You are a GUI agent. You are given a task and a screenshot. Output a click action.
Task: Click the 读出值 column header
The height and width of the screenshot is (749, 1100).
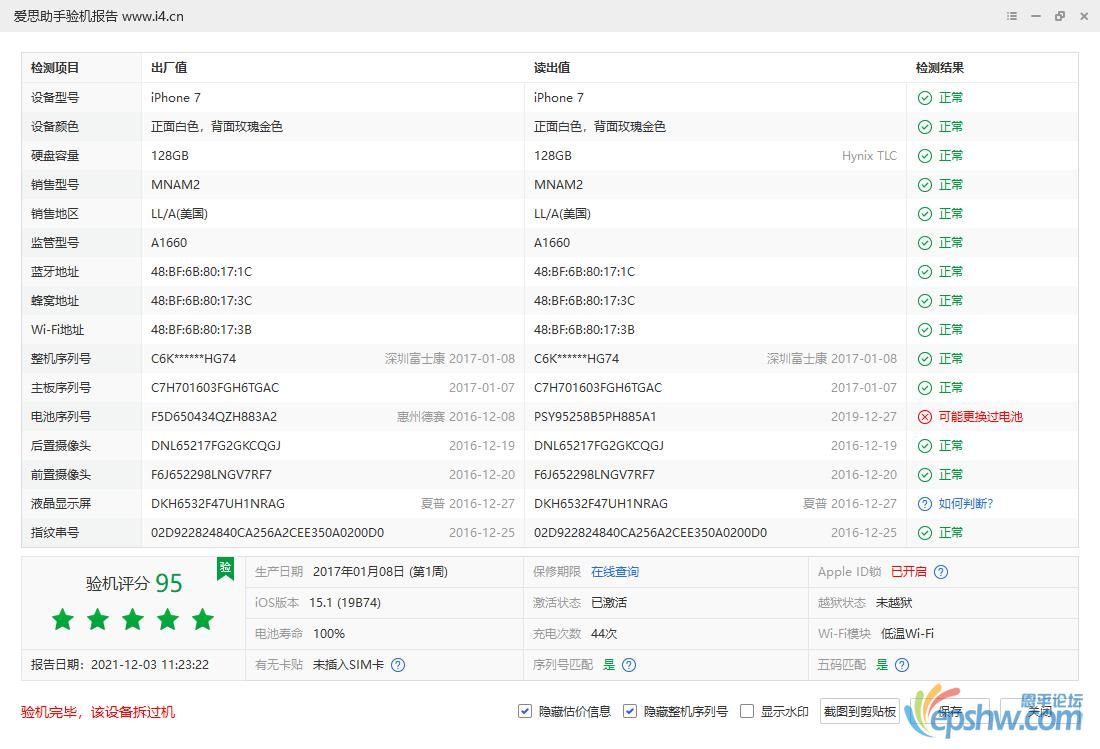pos(552,68)
